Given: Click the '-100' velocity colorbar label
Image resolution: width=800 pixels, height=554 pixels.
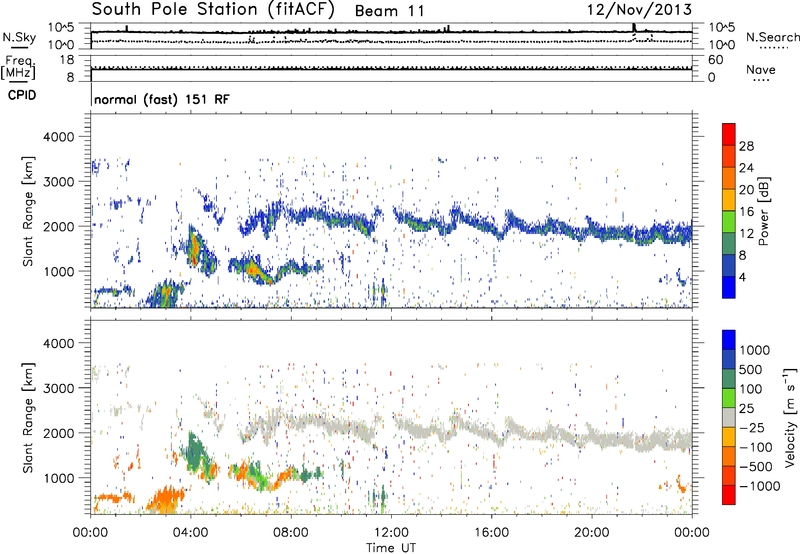Looking at the screenshot, I should (756, 447).
